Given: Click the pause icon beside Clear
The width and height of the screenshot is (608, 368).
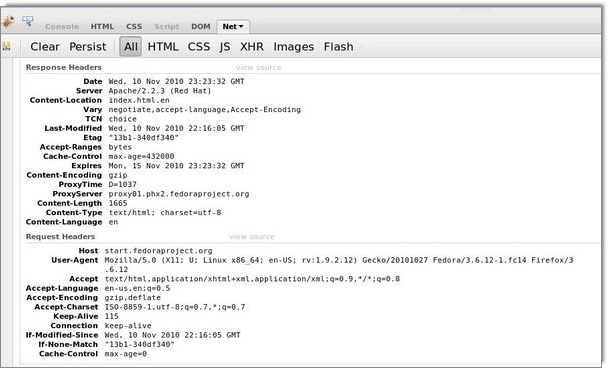Looking at the screenshot, I should (6, 47).
